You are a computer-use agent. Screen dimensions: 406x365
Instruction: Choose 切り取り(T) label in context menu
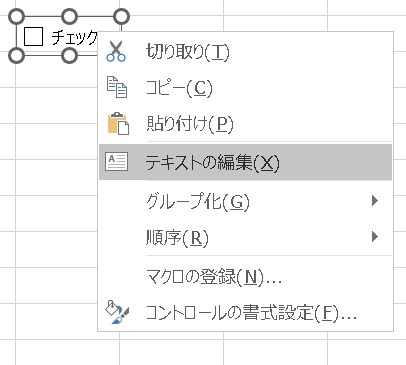click(188, 52)
